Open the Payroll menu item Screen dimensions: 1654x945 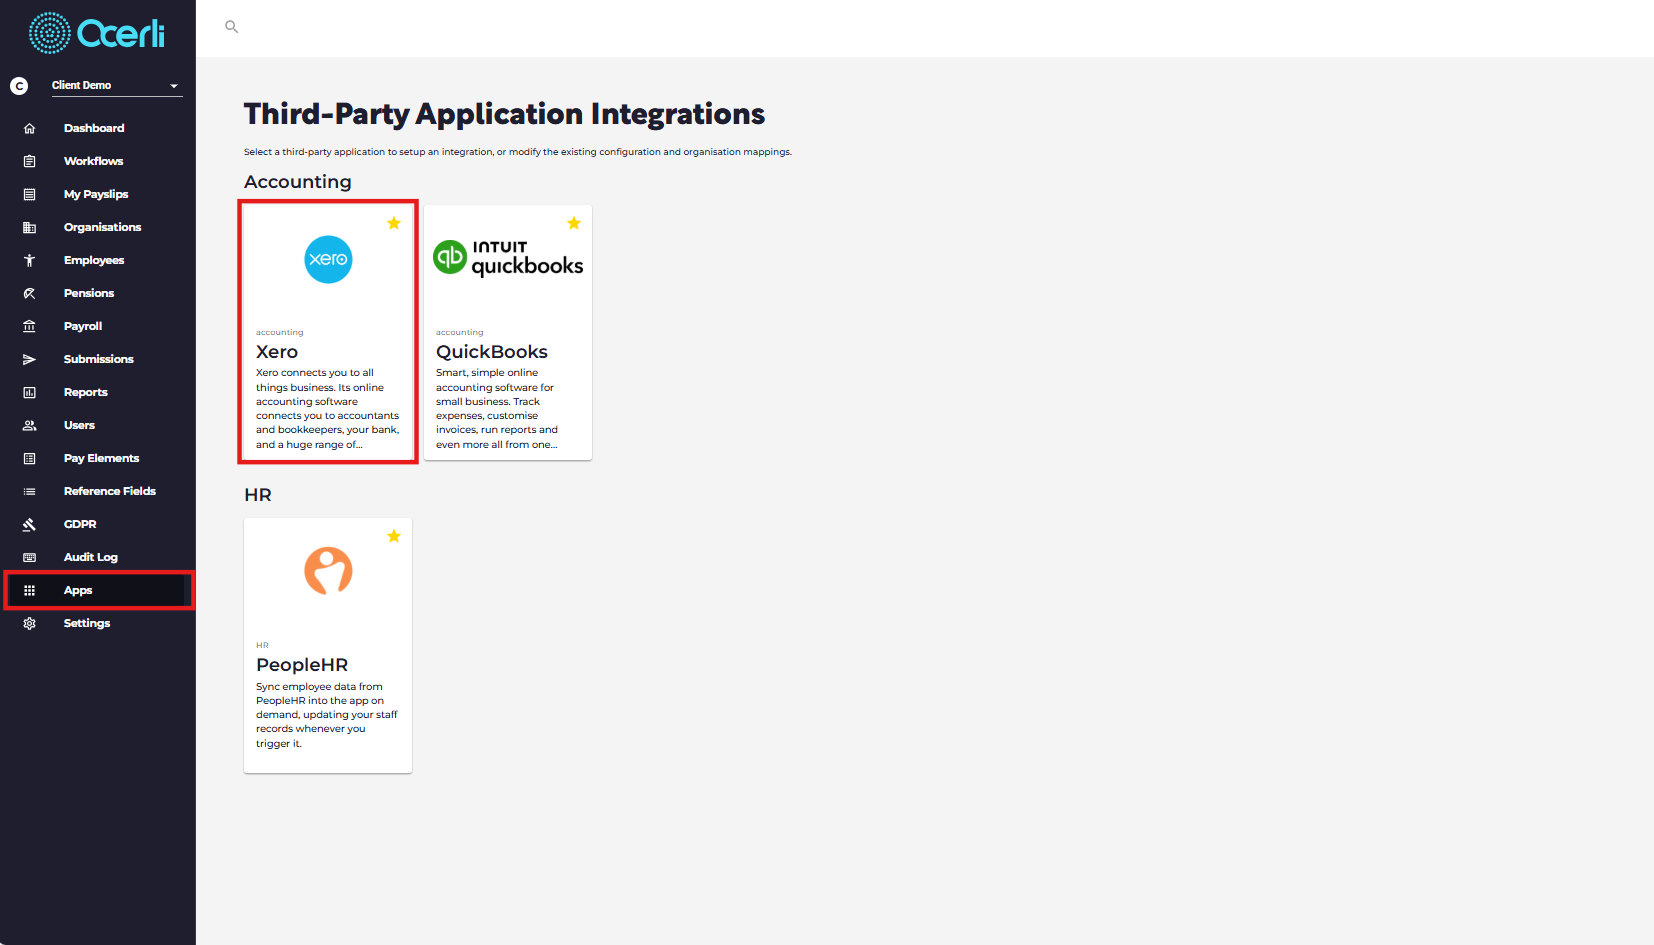pyautogui.click(x=83, y=326)
